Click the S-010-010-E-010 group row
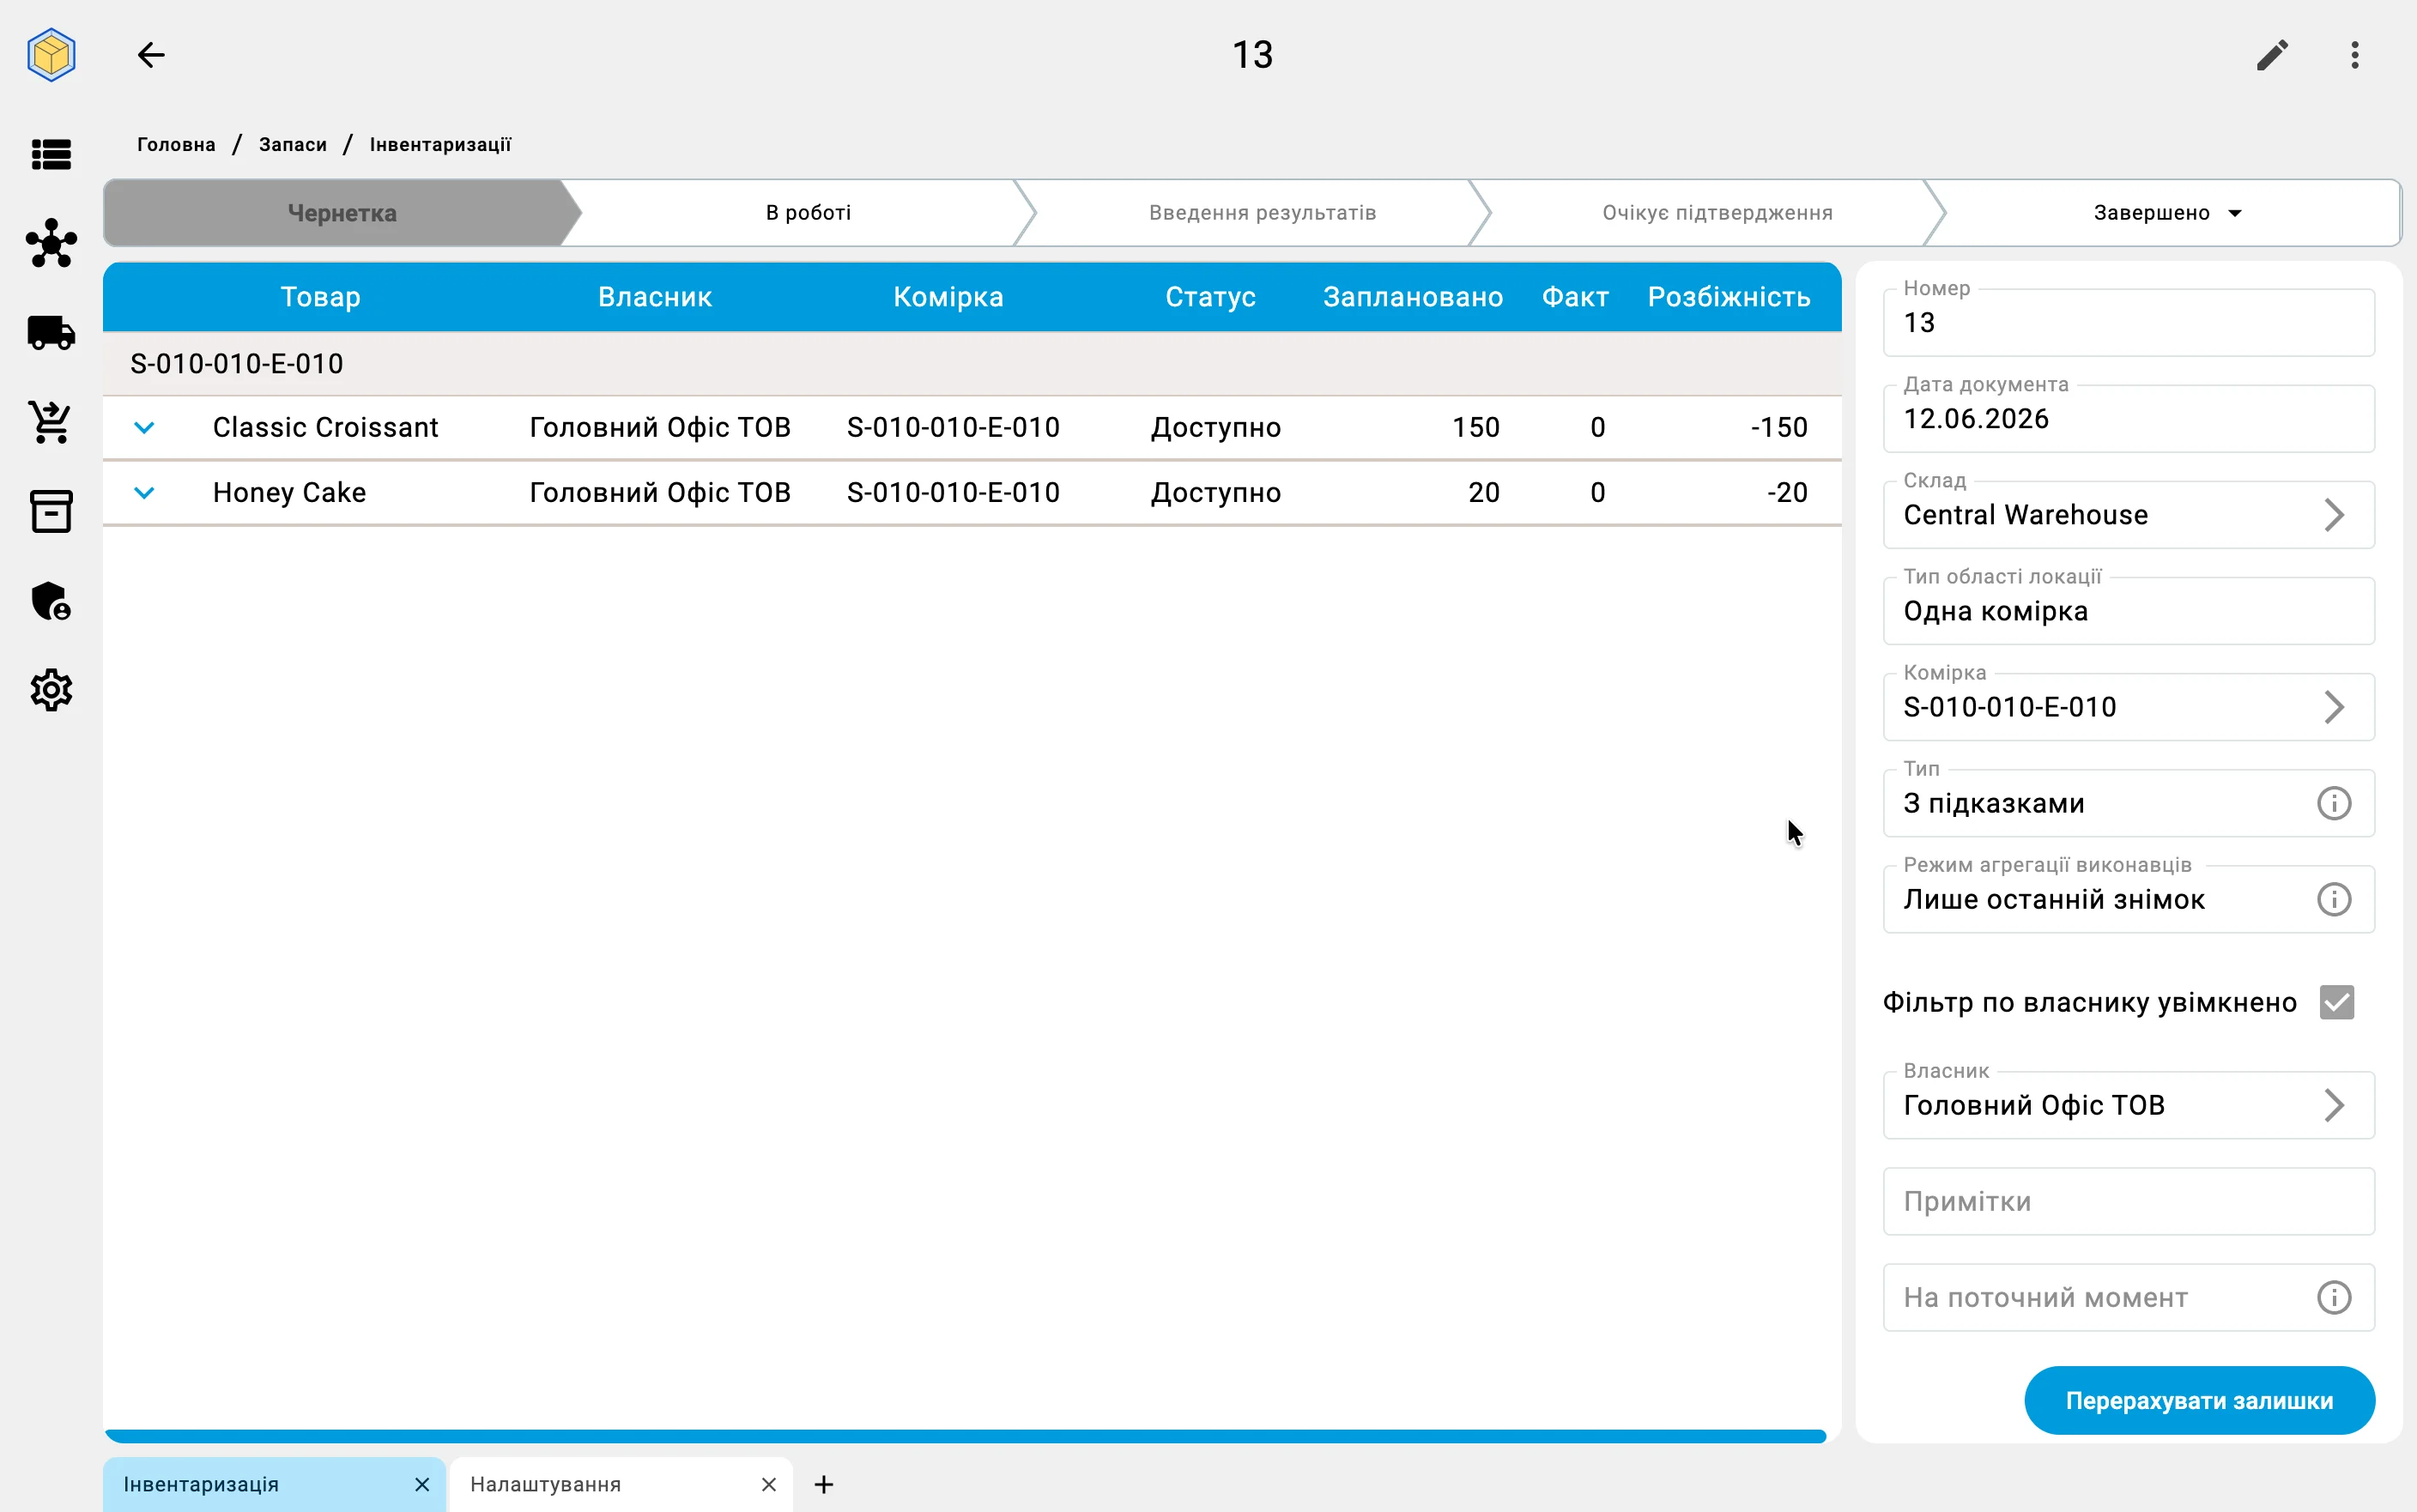The width and height of the screenshot is (2417, 1512). coord(972,364)
